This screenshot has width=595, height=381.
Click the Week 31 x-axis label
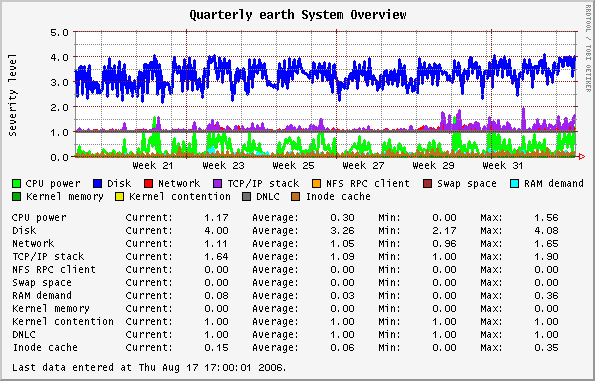503,166
